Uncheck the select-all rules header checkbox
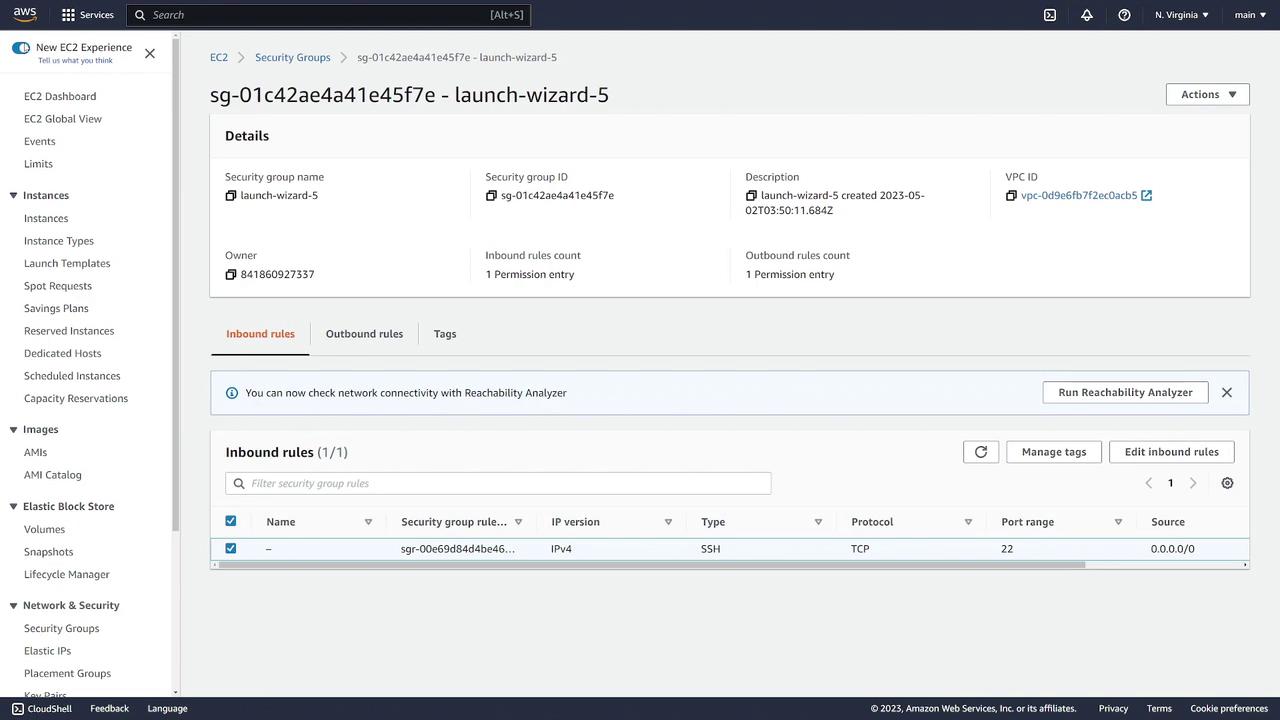This screenshot has height=720, width=1280. point(231,521)
